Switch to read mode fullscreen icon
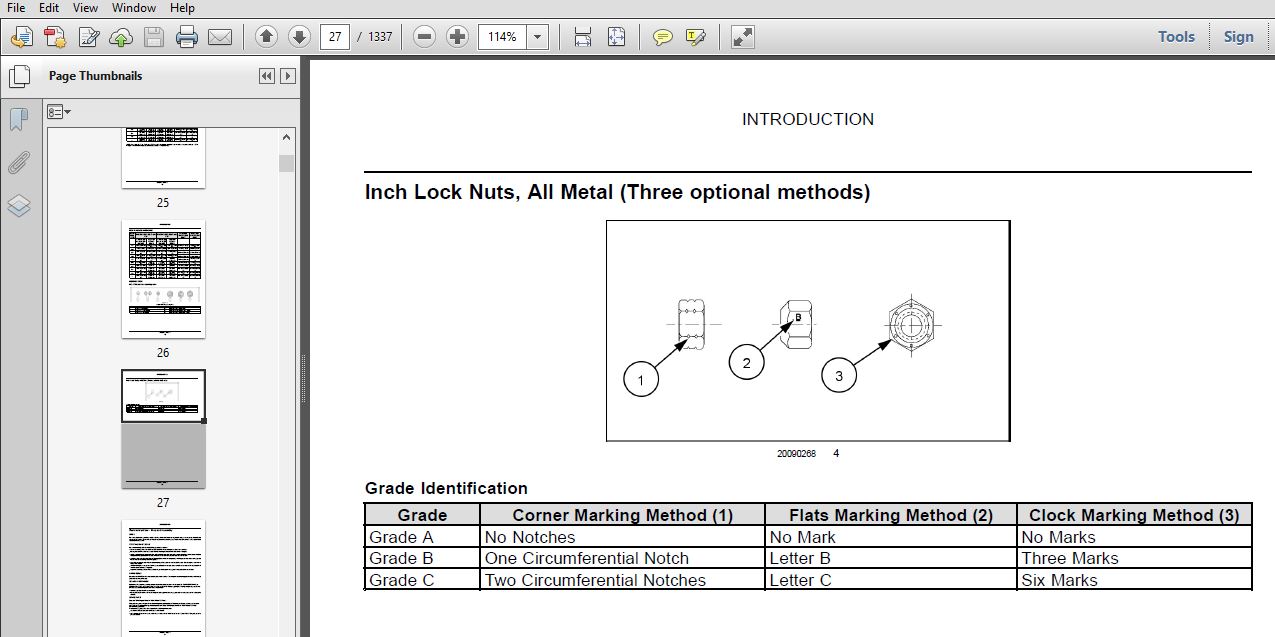The height and width of the screenshot is (637, 1275). pos(742,37)
